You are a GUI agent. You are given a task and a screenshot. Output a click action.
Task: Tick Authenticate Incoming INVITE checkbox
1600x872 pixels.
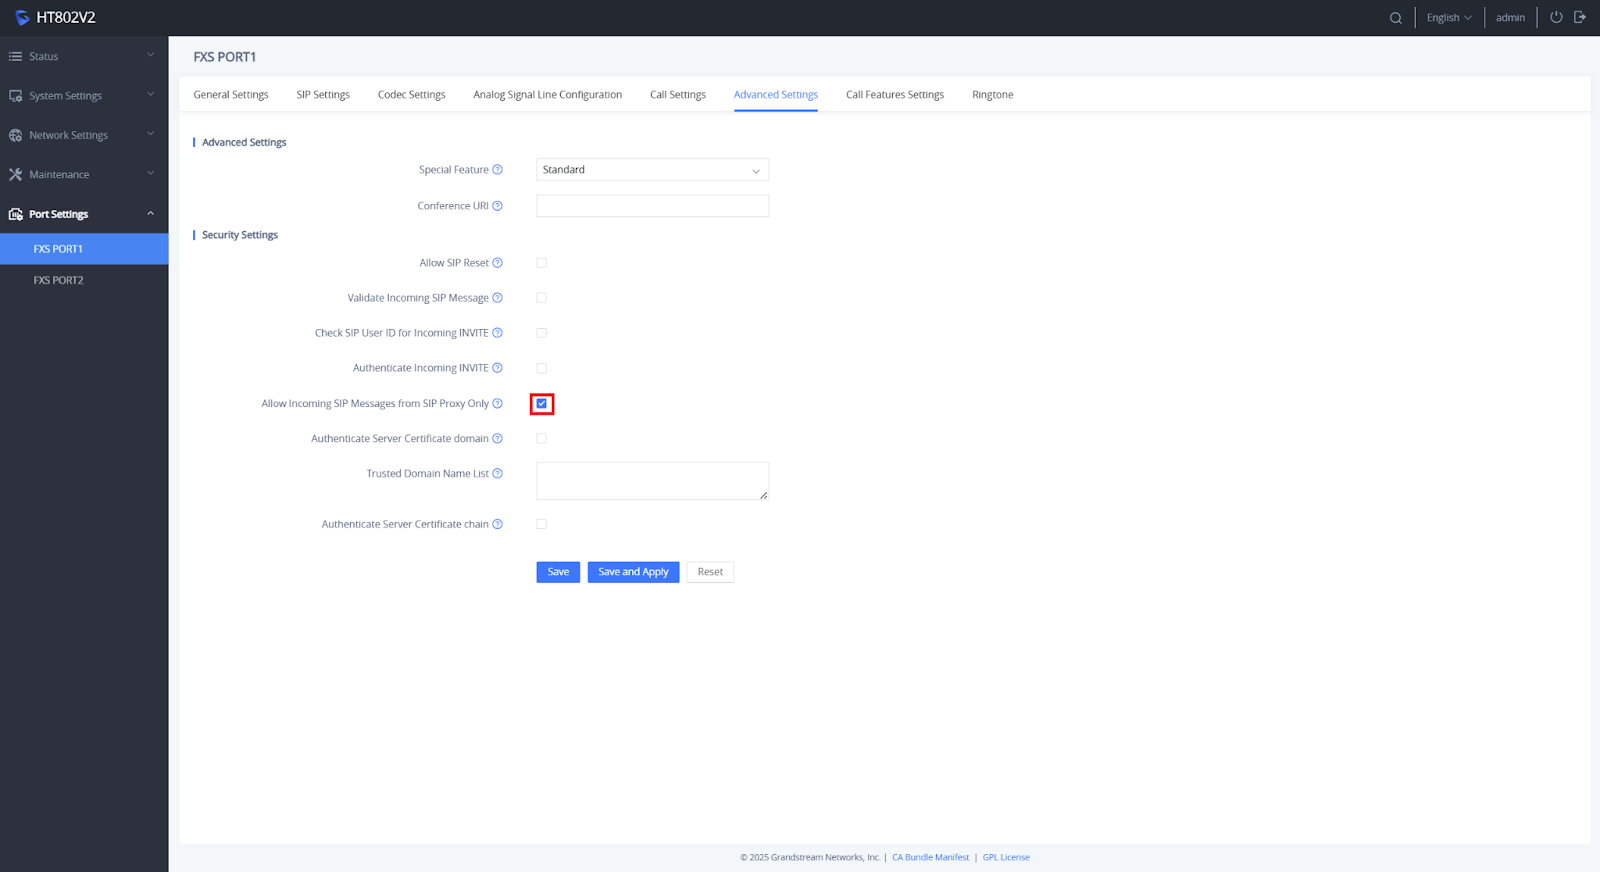[x=541, y=368]
